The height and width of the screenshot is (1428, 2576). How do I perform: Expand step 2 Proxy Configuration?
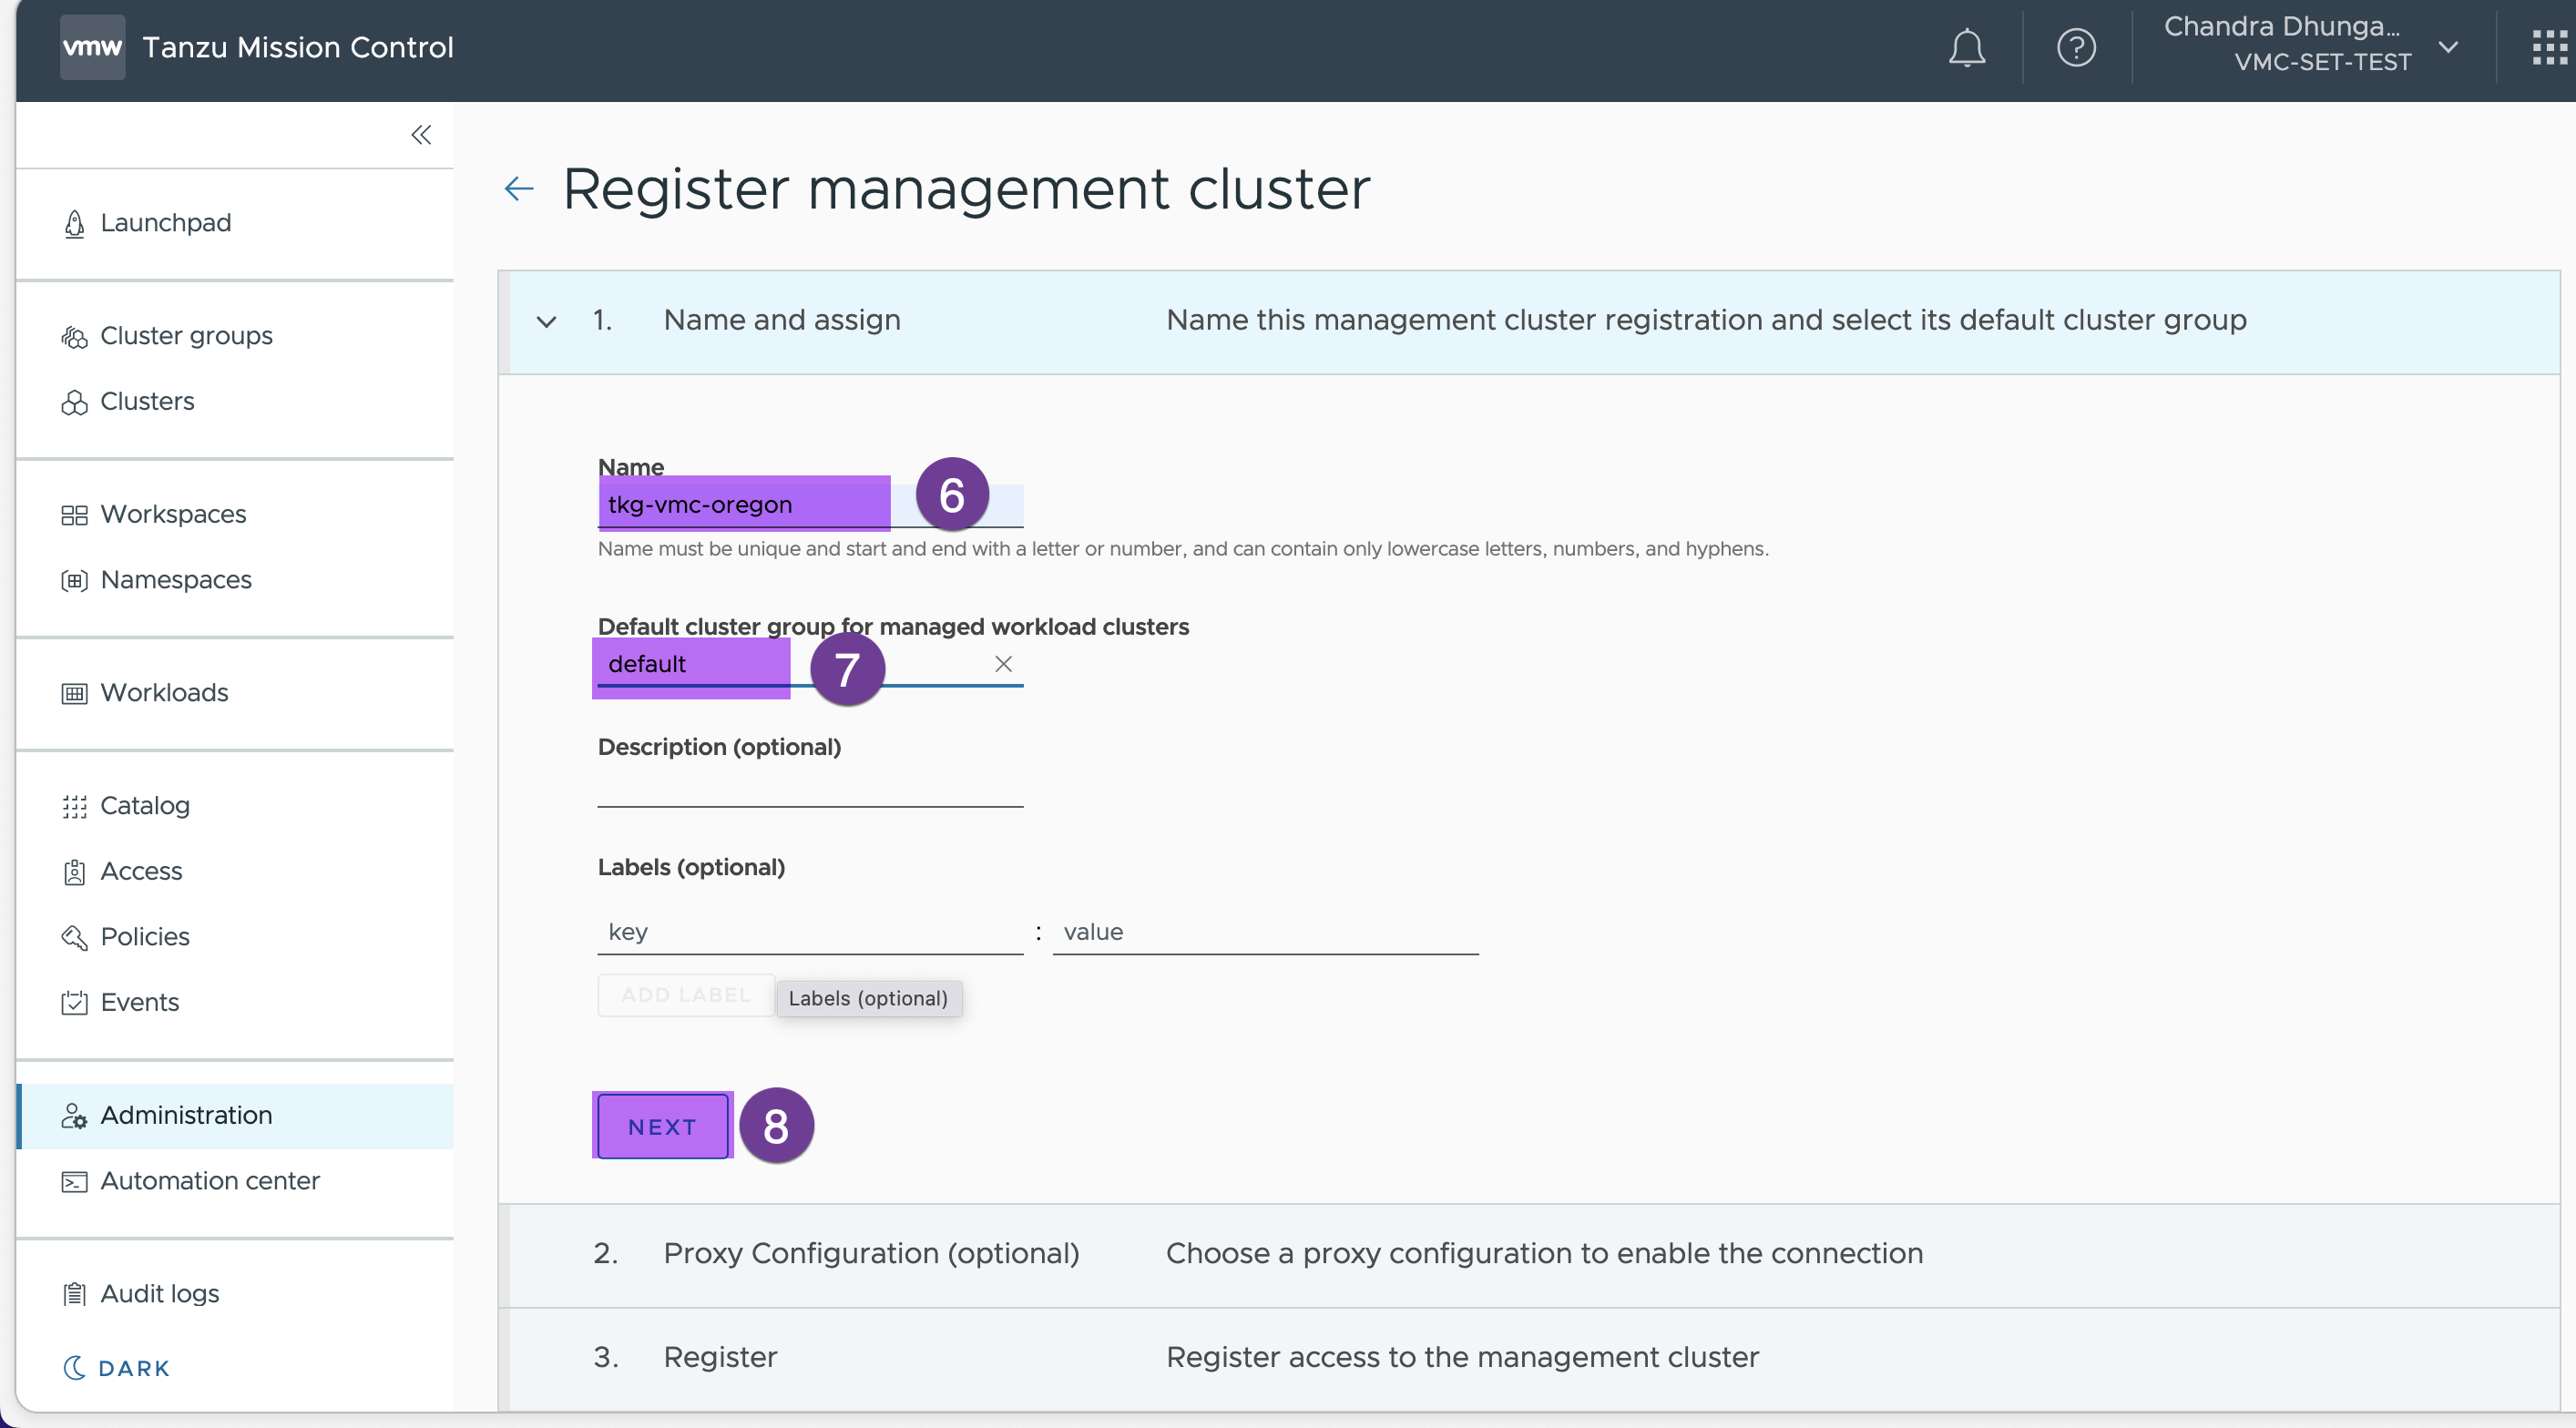1529,1253
